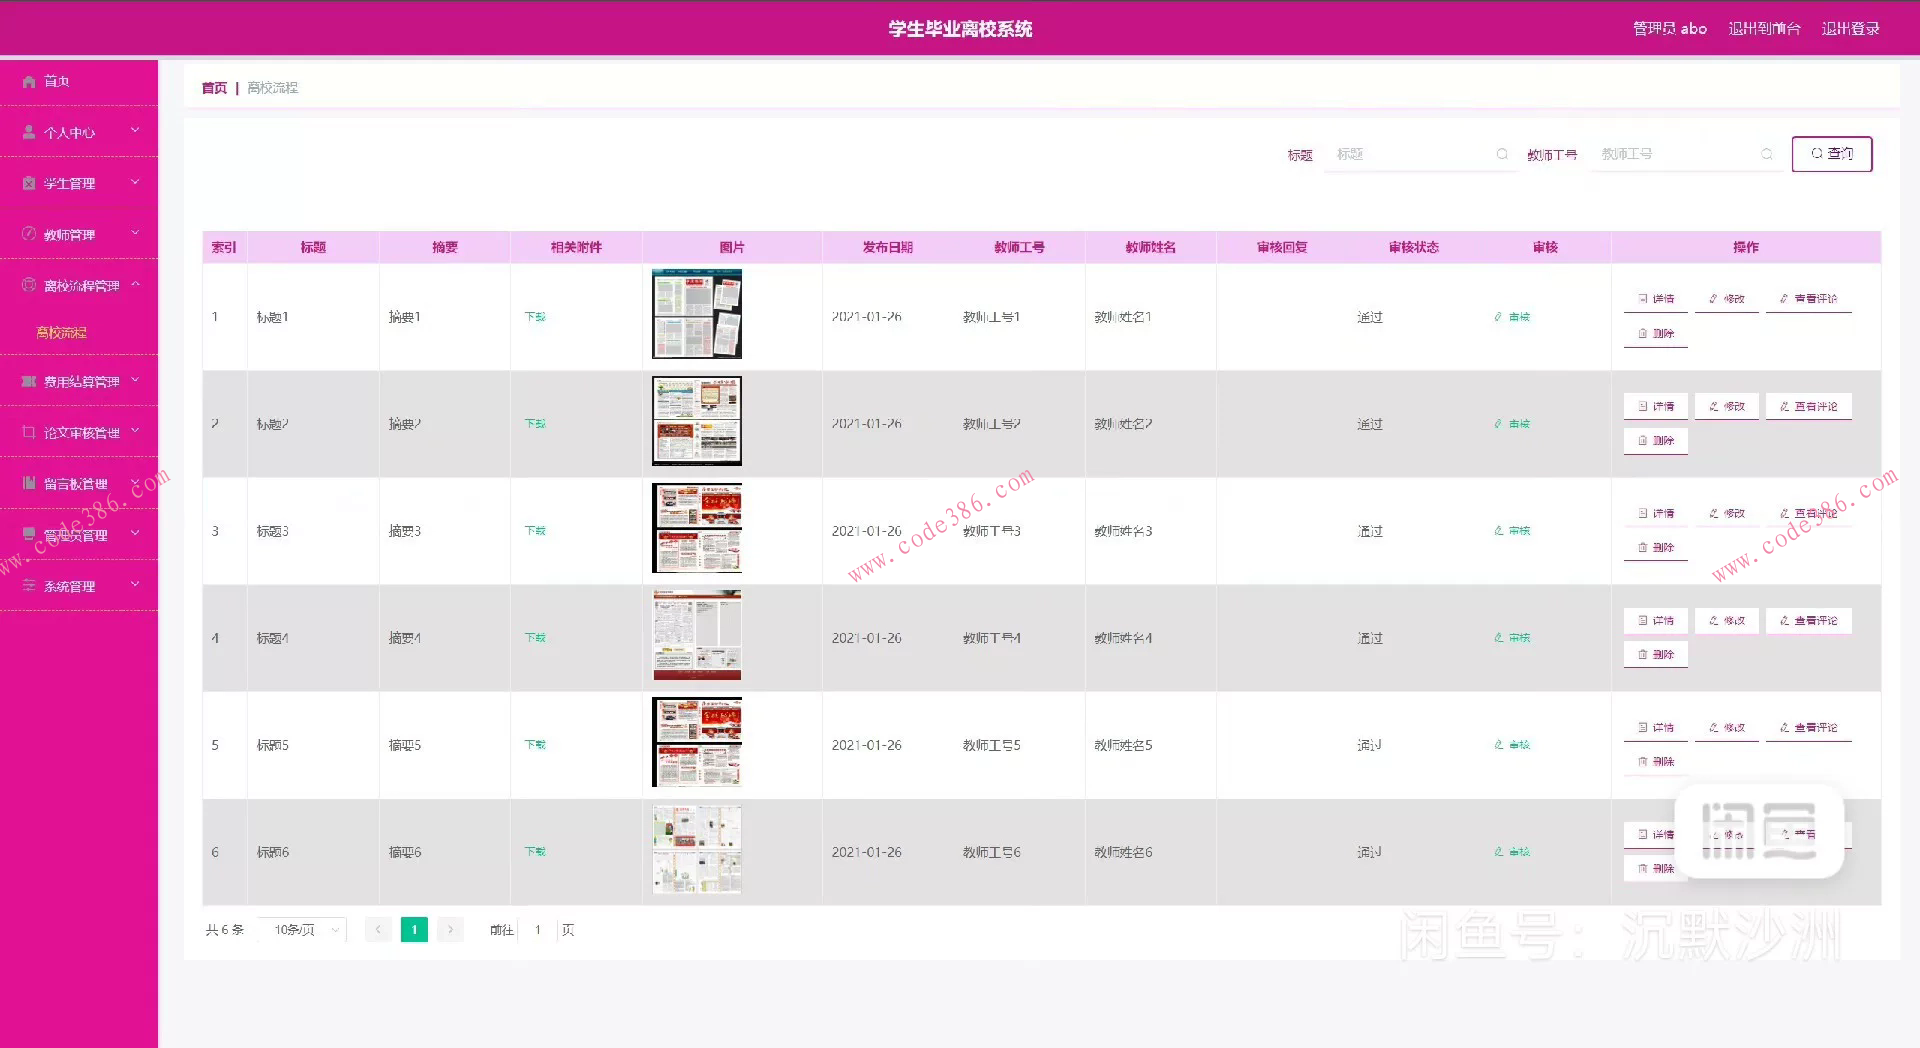Click 审核 for the 标题2 row
Image resolution: width=1920 pixels, height=1048 pixels.
click(x=1512, y=424)
